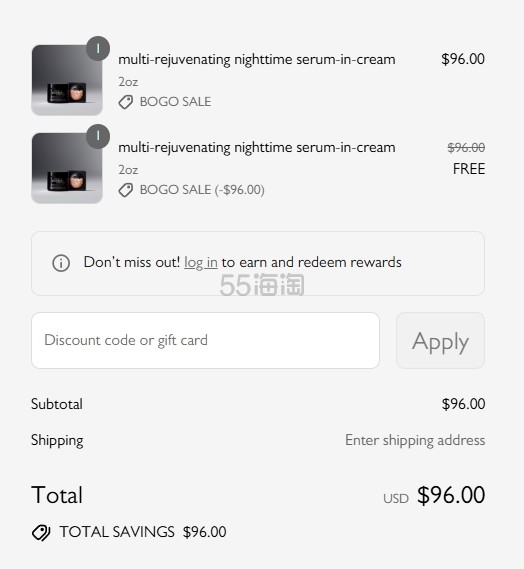Image resolution: width=524 pixels, height=569 pixels.
Task: Click the Subtotal $96.00 amount
Action: pos(463,404)
